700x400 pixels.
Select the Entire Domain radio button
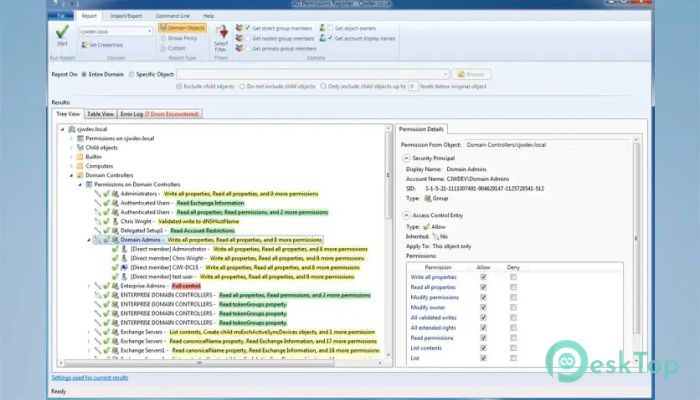[x=83, y=75]
